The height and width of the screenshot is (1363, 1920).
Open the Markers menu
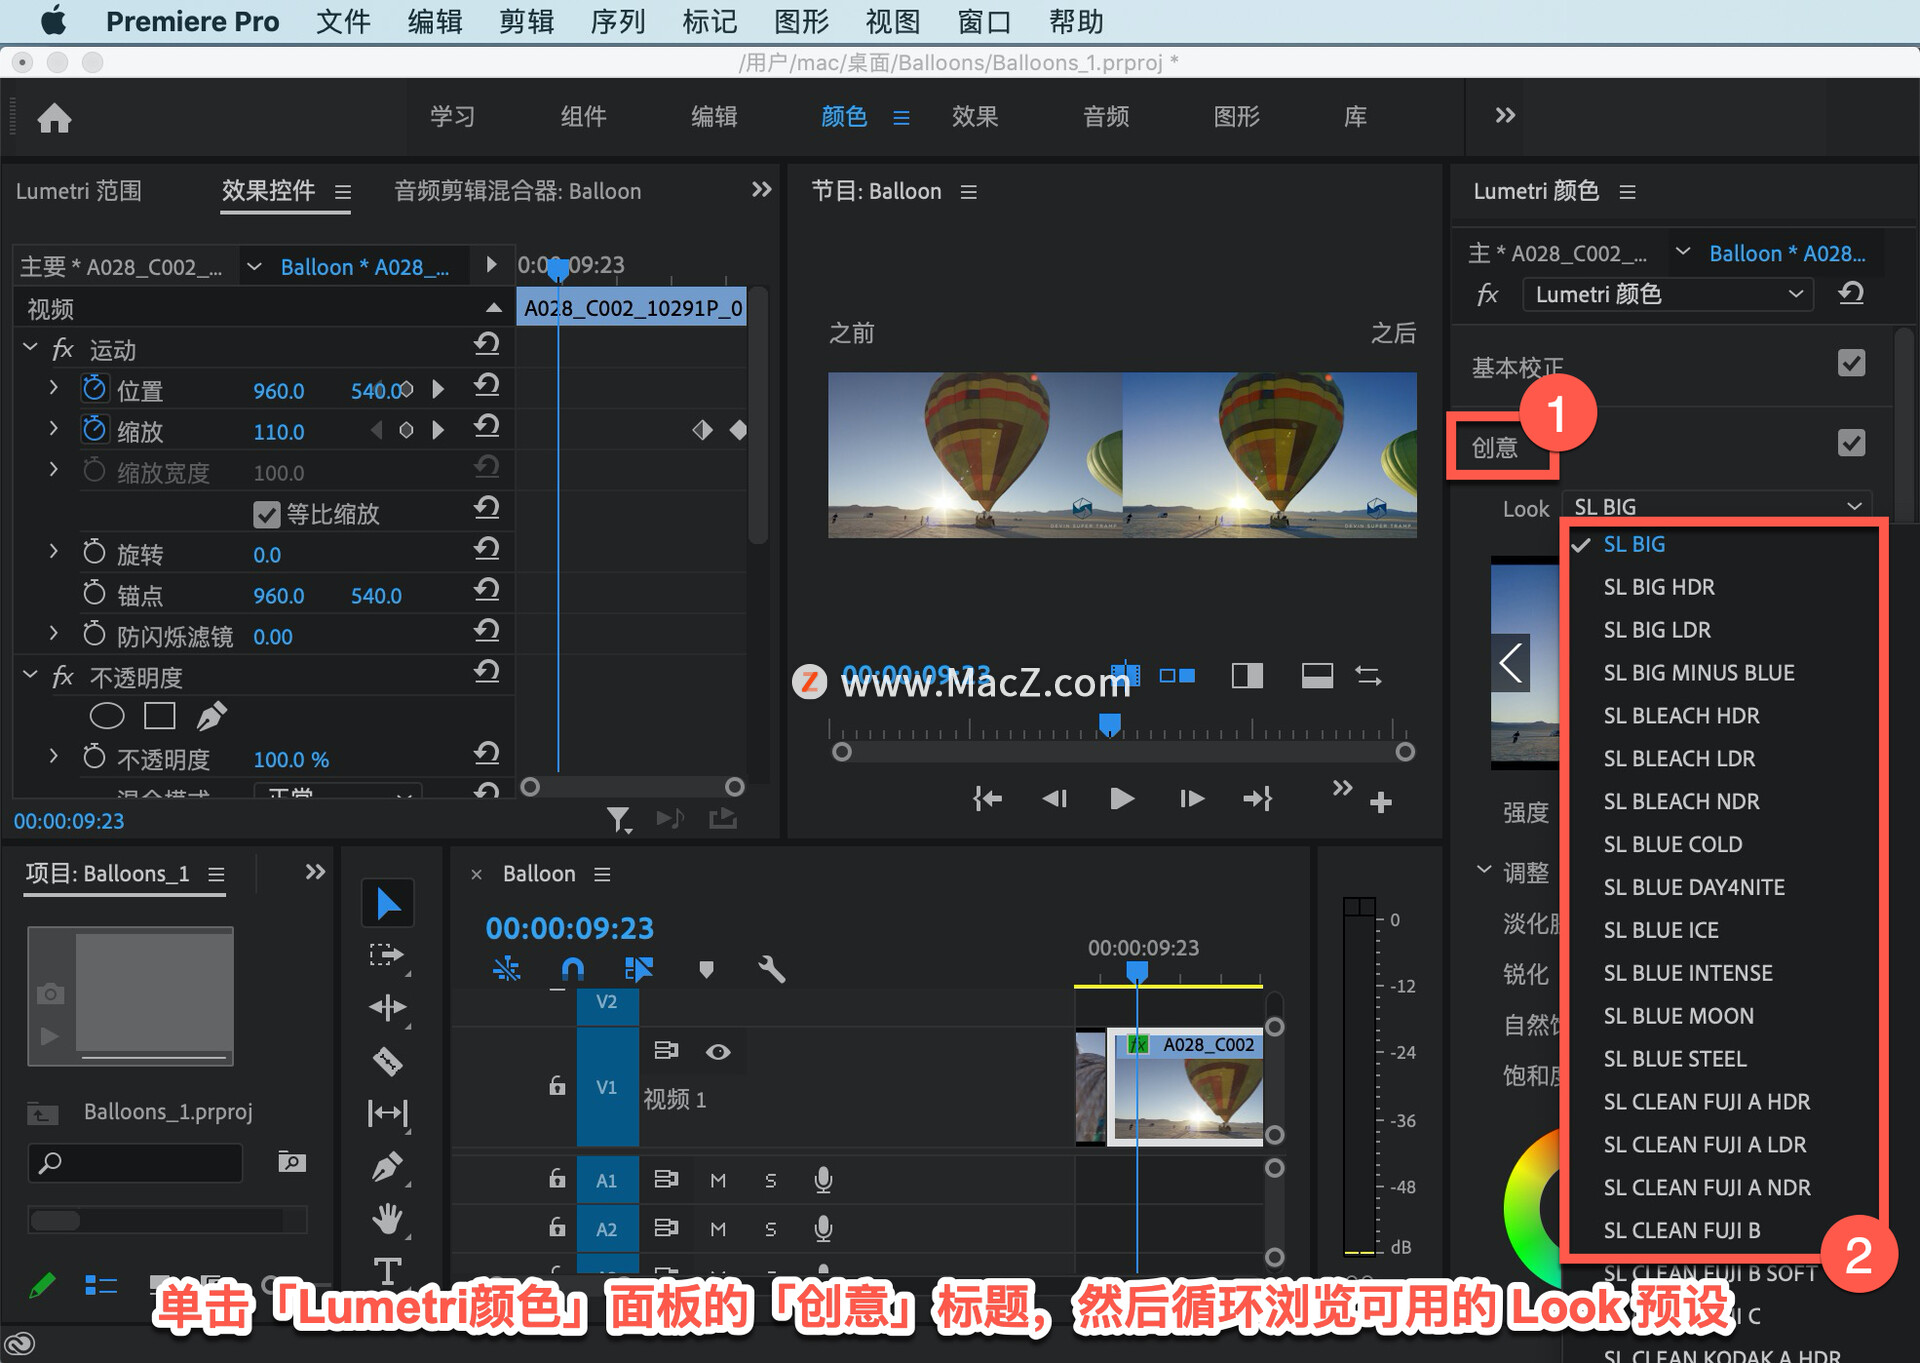[x=709, y=21]
